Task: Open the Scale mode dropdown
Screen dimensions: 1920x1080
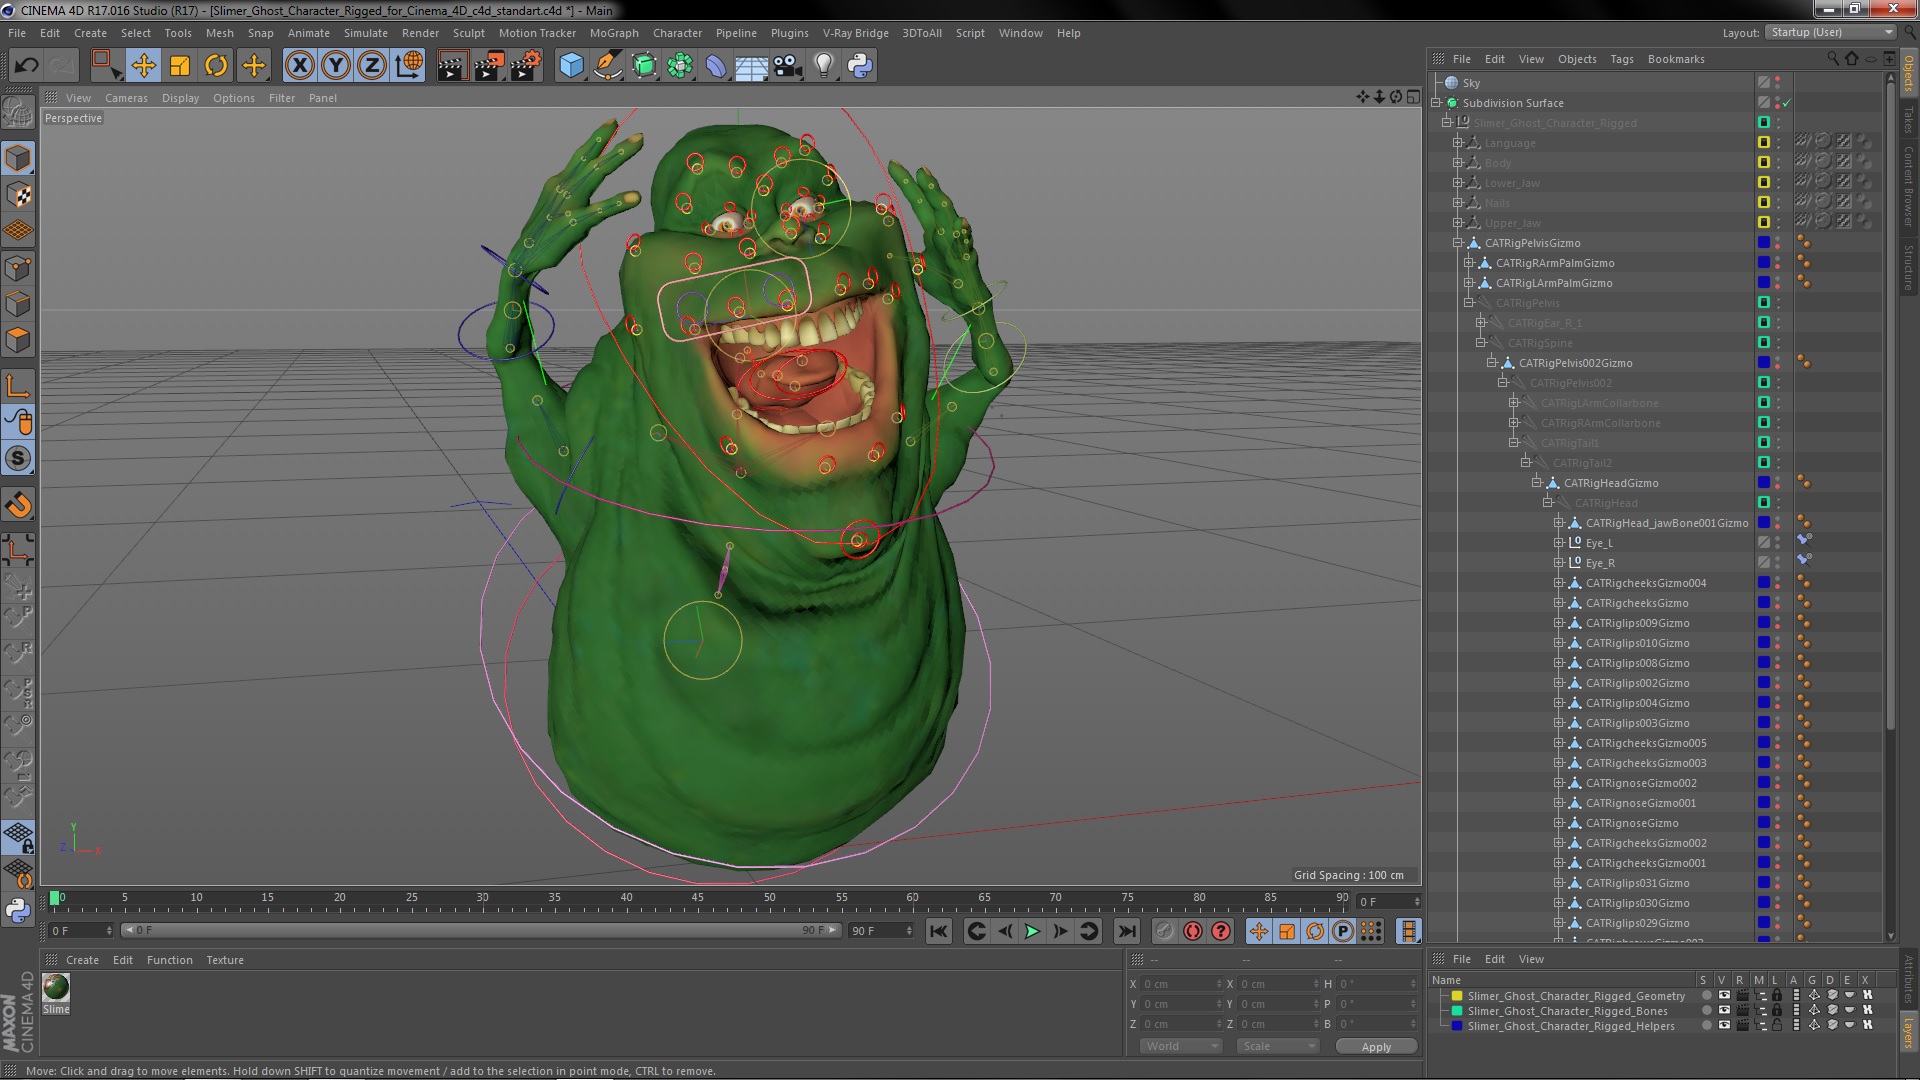Action: pos(1277,1046)
